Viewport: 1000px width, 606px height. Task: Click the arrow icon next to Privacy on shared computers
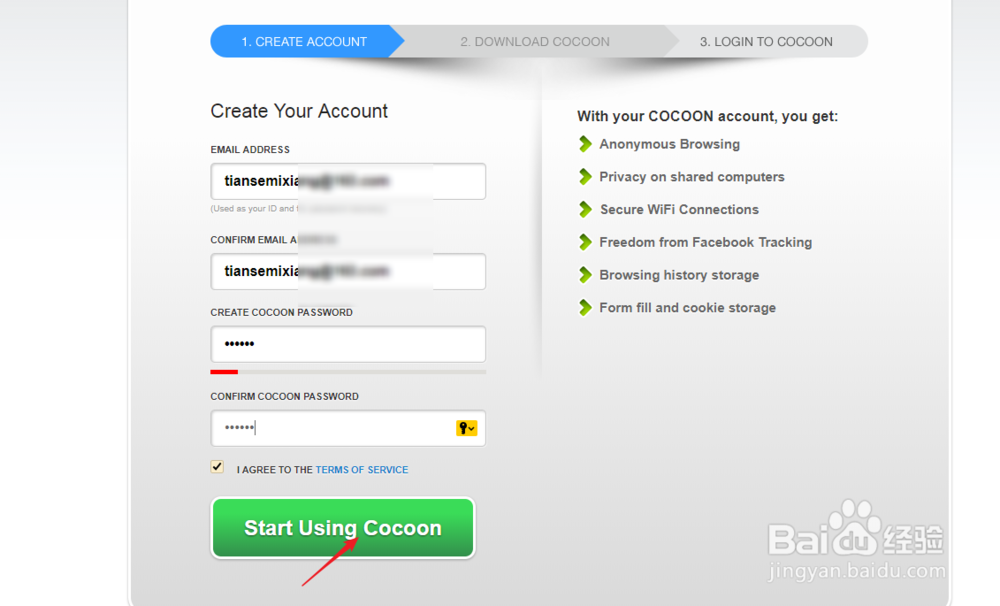click(586, 177)
